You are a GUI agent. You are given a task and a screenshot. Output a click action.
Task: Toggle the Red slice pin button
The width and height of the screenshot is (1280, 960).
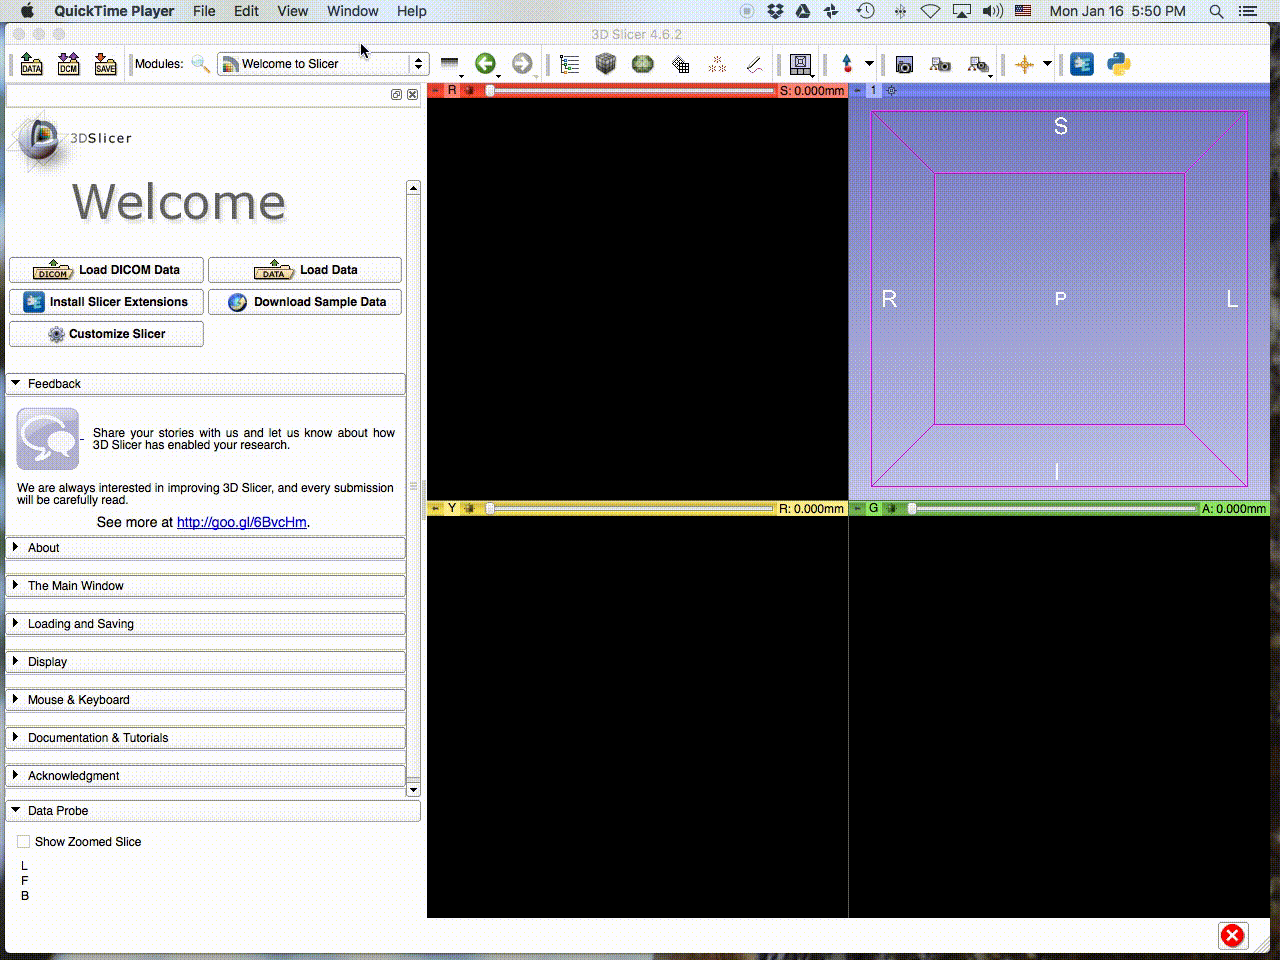point(436,90)
